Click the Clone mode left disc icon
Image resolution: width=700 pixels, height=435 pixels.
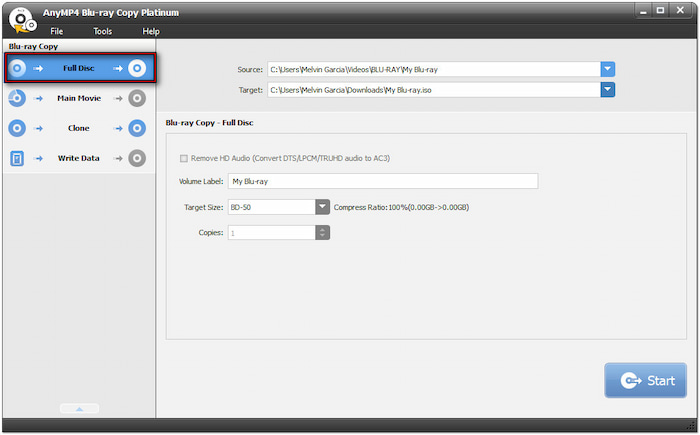click(x=17, y=128)
